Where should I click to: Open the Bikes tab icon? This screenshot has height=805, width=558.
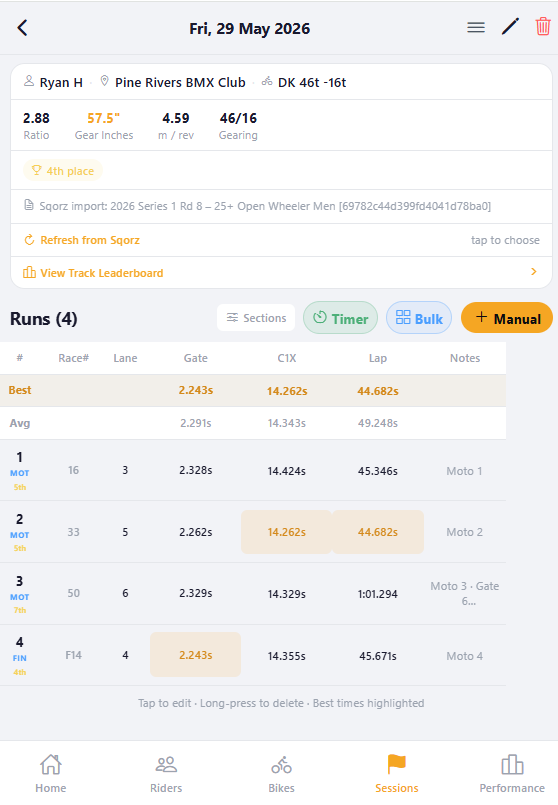tap(281, 765)
